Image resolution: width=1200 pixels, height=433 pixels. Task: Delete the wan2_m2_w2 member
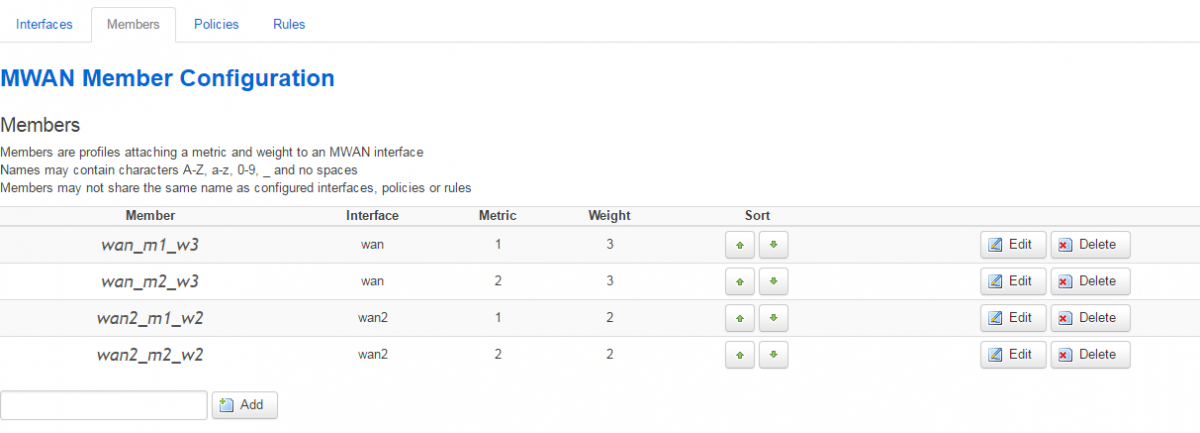point(1090,355)
